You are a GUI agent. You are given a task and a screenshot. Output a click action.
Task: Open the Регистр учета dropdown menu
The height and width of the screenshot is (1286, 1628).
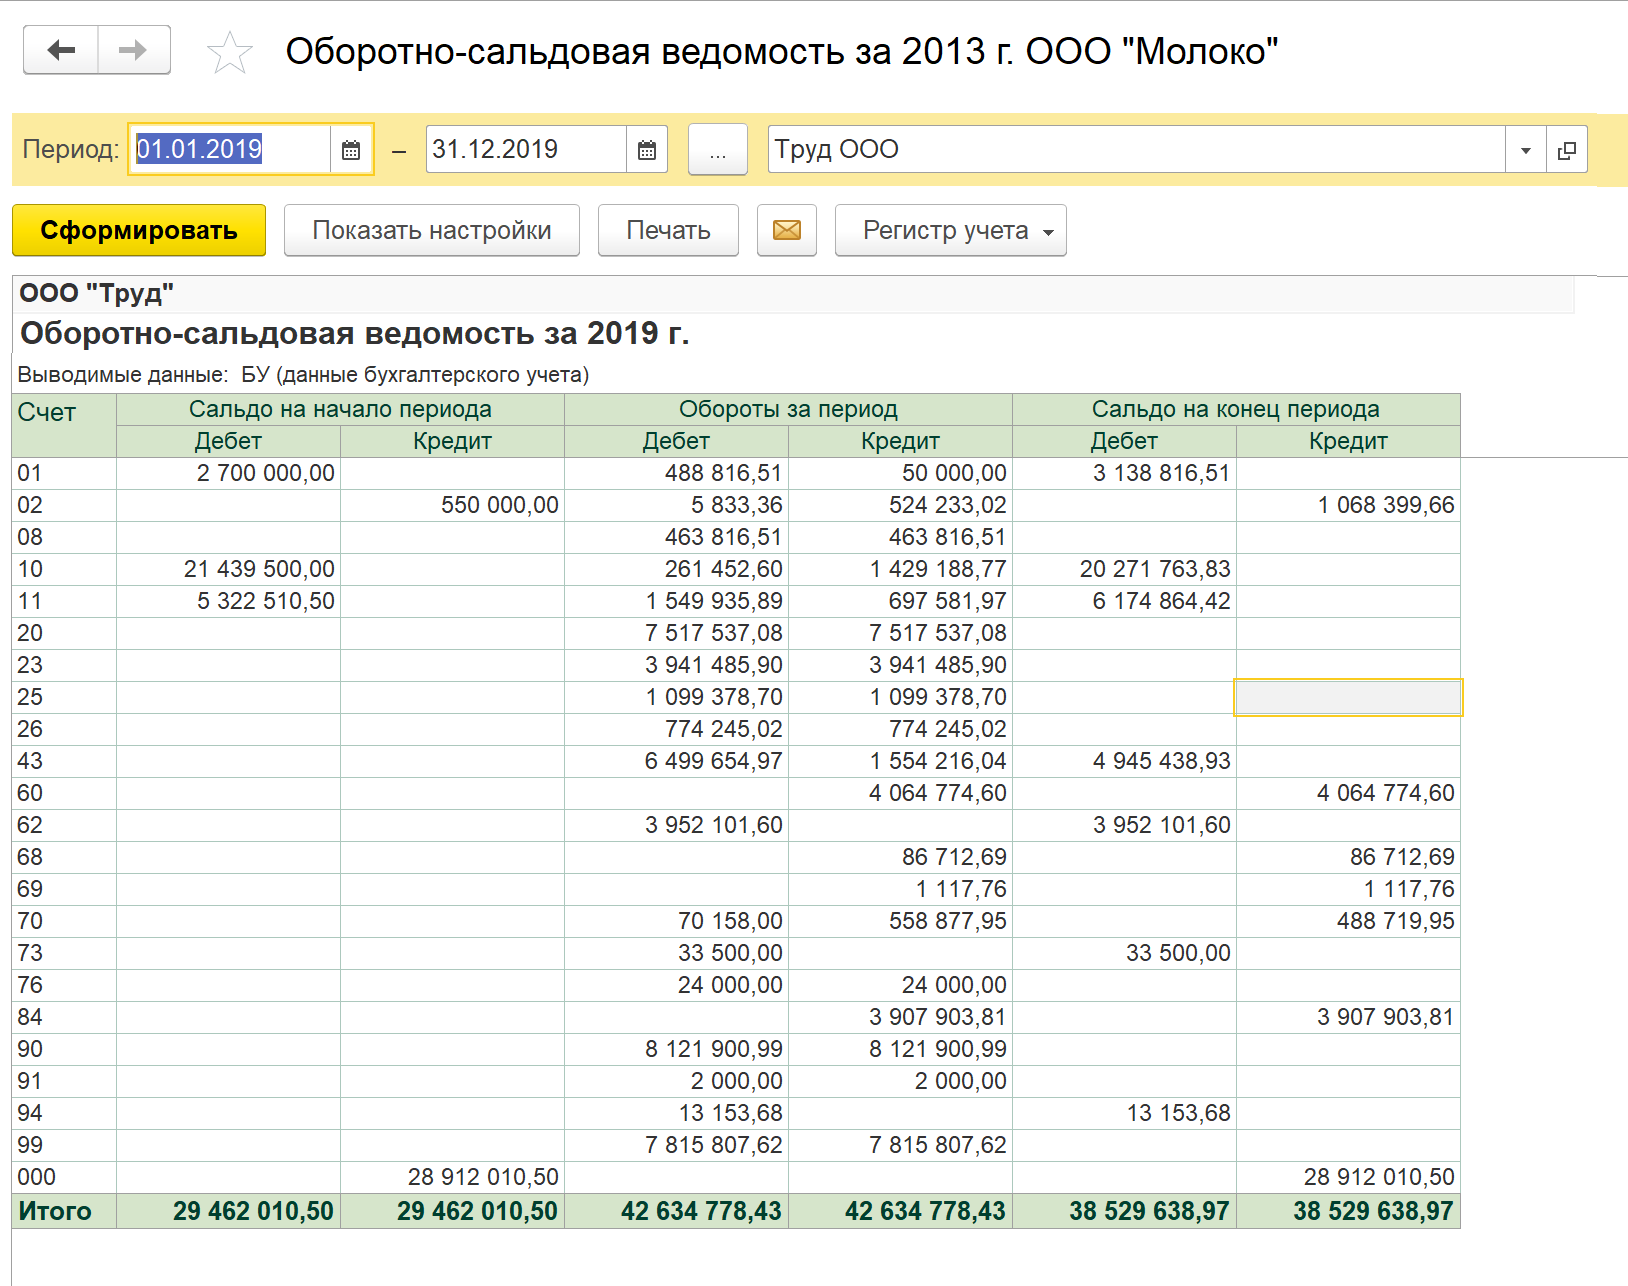pos(951,230)
